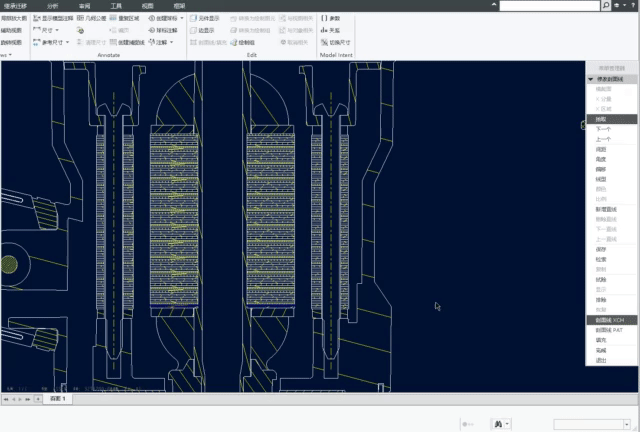The image size is (640, 432).
Task: Choose 排除 in menu manager
Action: point(611,300)
